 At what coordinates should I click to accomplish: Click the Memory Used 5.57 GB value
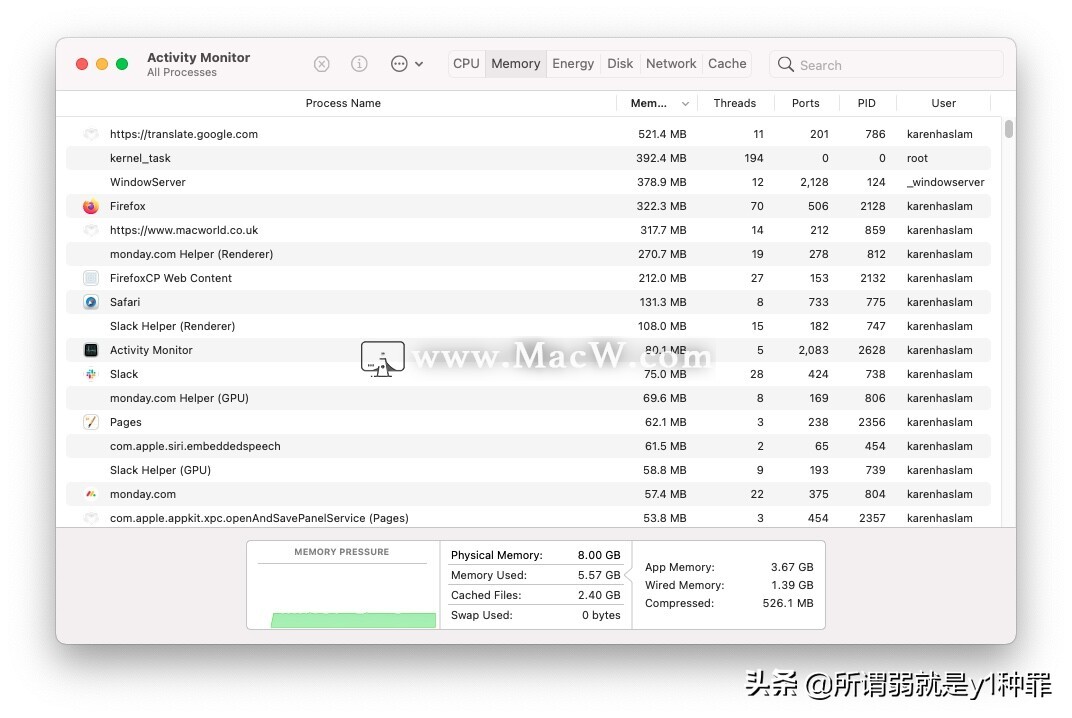click(x=599, y=575)
